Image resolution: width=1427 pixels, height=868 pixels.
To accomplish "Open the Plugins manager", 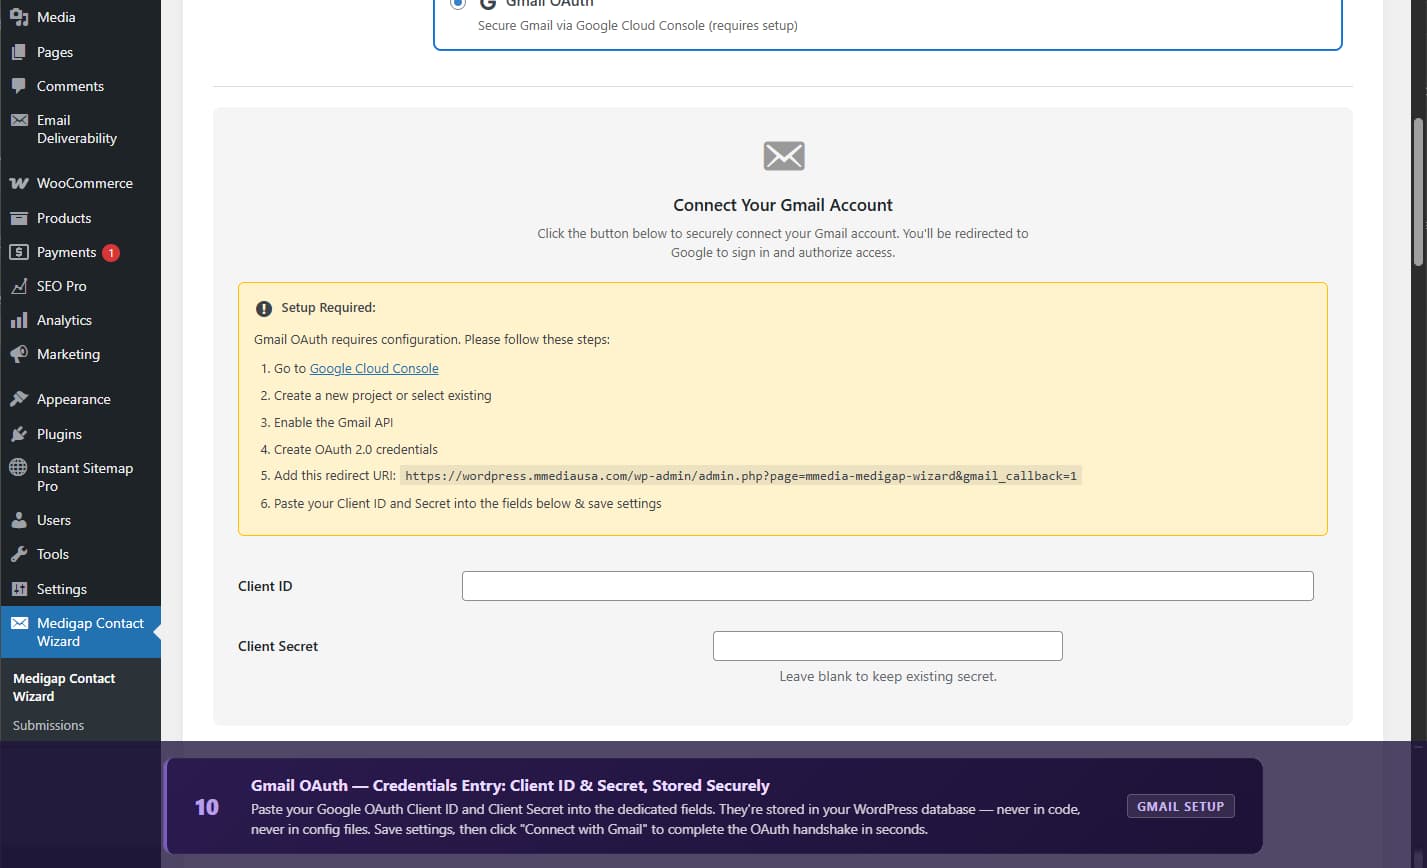I will pos(60,433).
